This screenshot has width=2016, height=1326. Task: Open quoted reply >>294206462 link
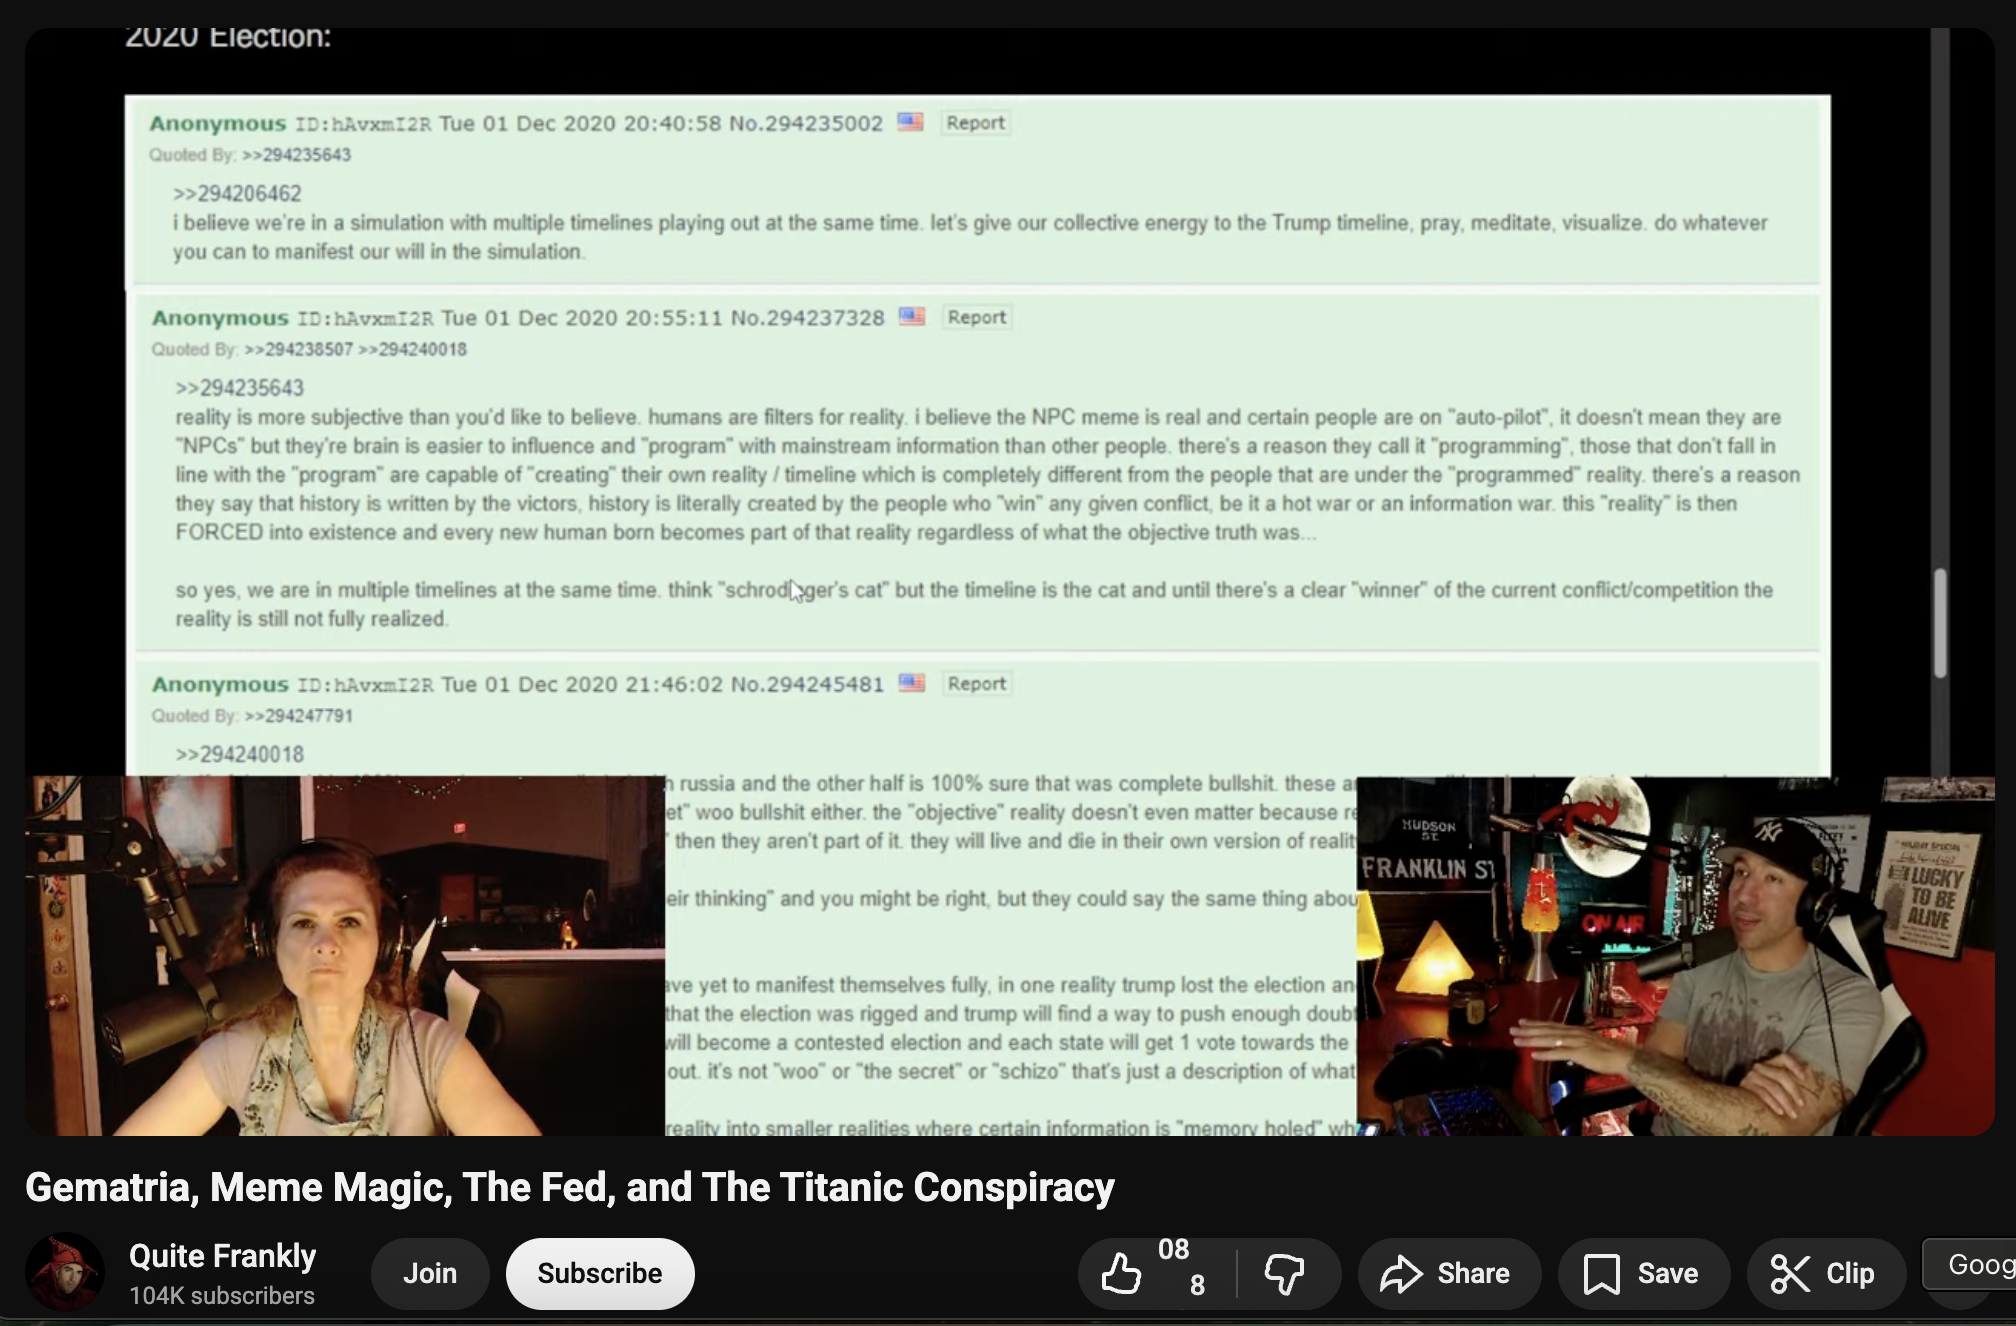[237, 193]
